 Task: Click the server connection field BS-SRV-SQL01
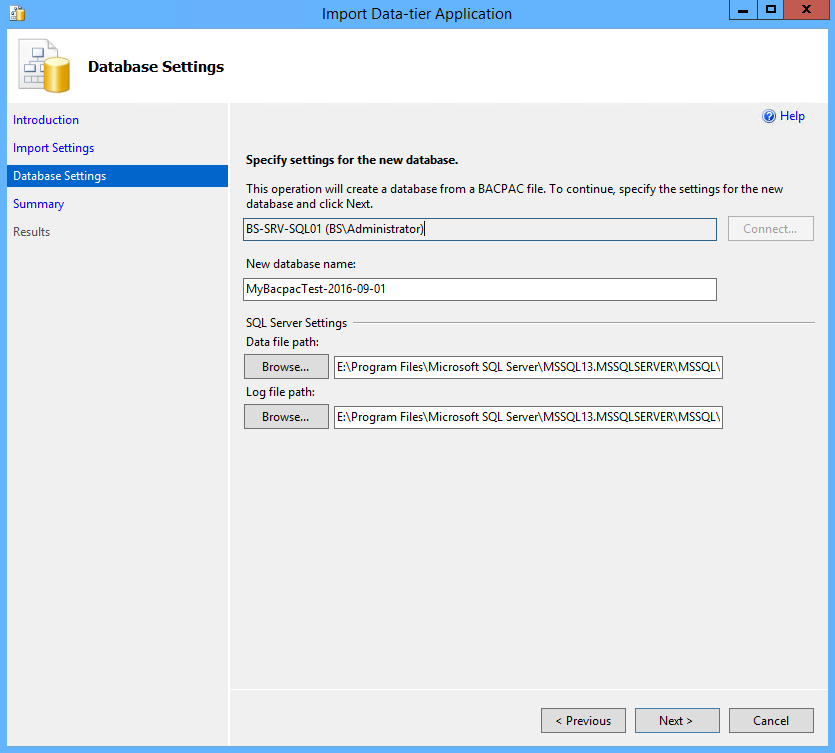(480, 229)
